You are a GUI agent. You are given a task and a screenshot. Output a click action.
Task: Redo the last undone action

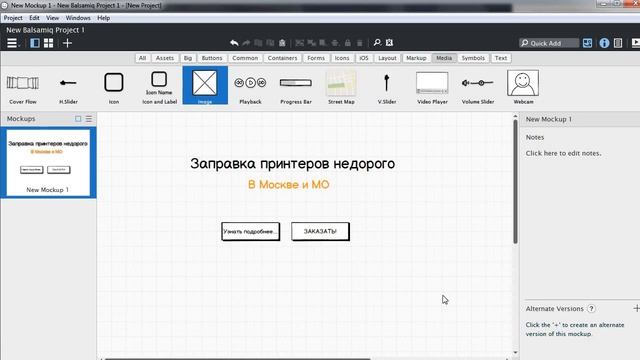coord(246,42)
